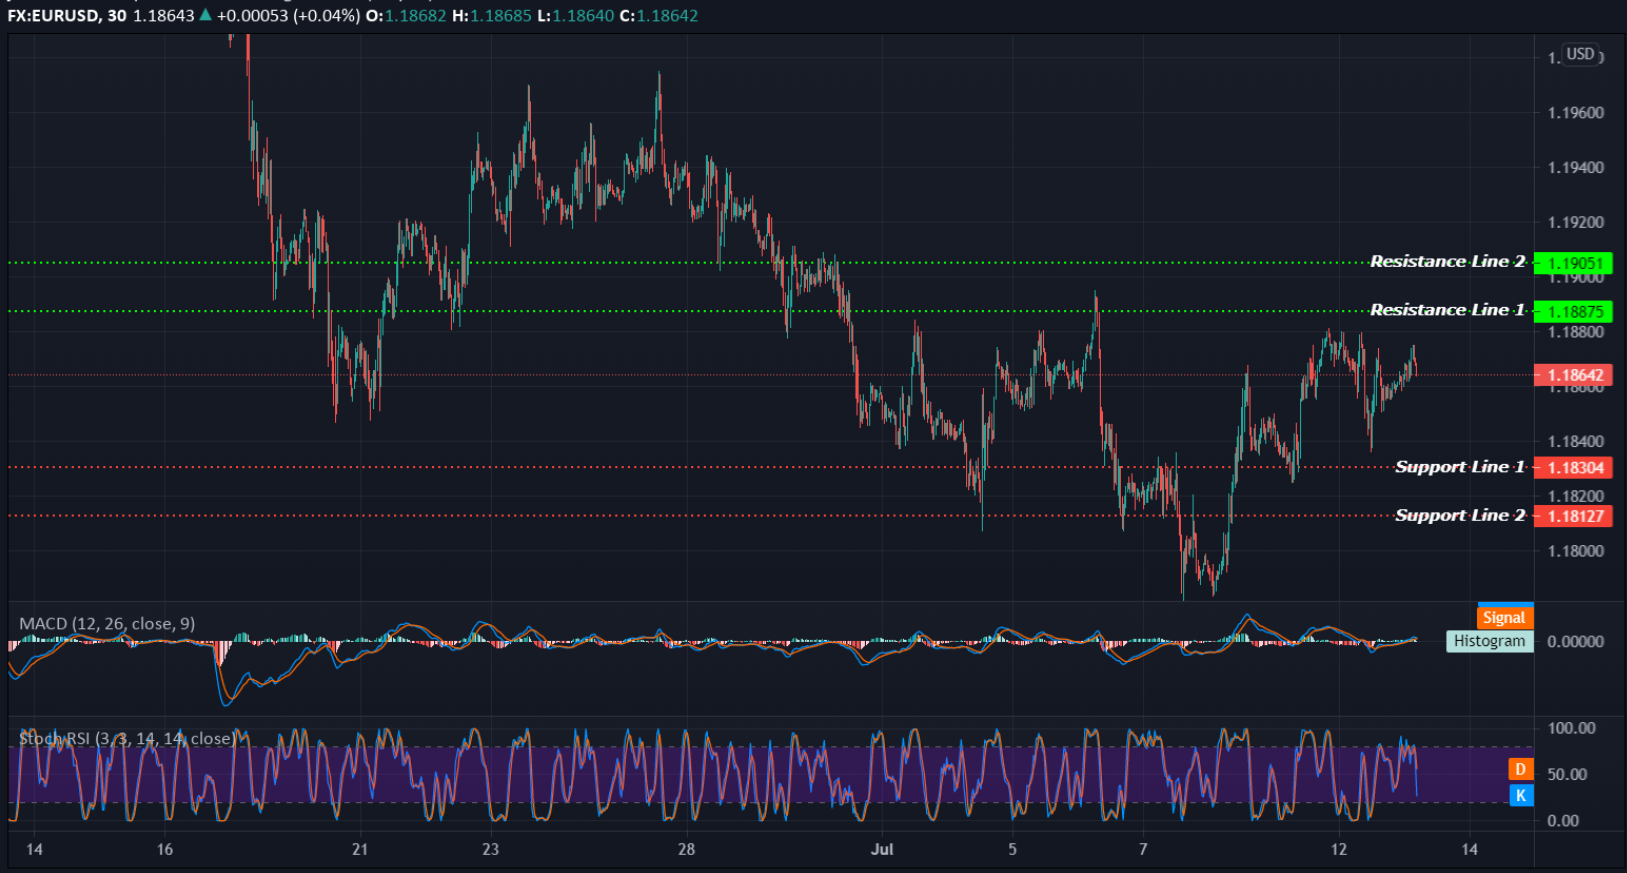This screenshot has height=873, width=1627.
Task: Click the 1.18875 green price tag
Action: pyautogui.click(x=1573, y=311)
